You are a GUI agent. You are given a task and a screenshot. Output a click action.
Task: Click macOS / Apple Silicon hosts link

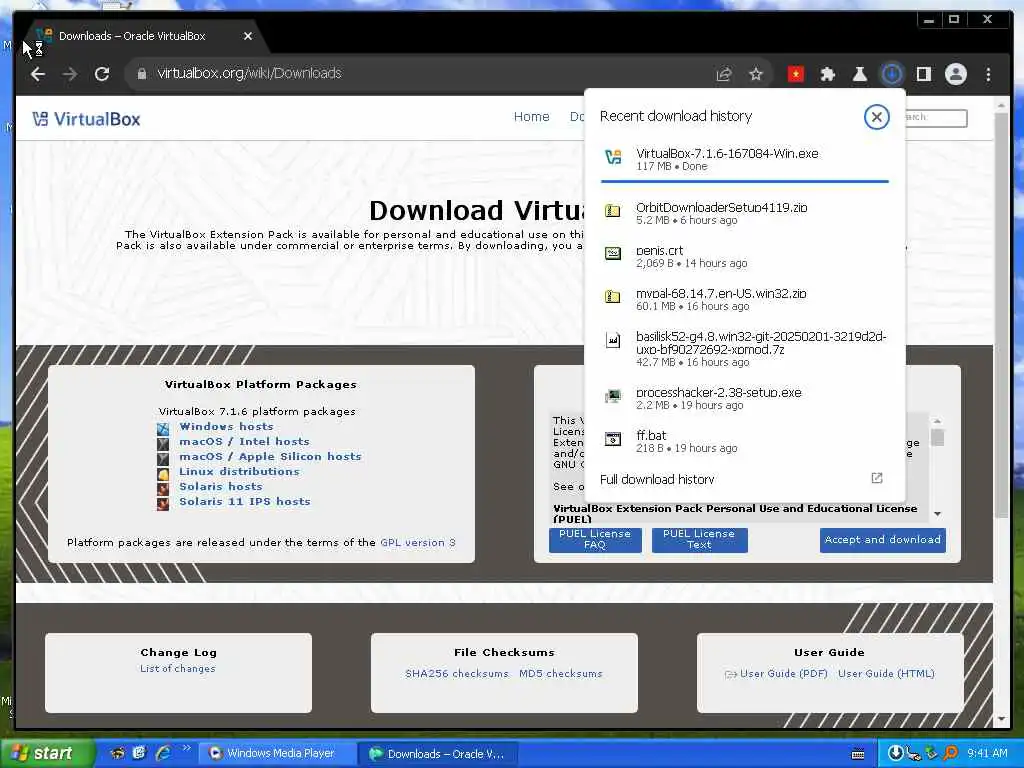click(270, 456)
